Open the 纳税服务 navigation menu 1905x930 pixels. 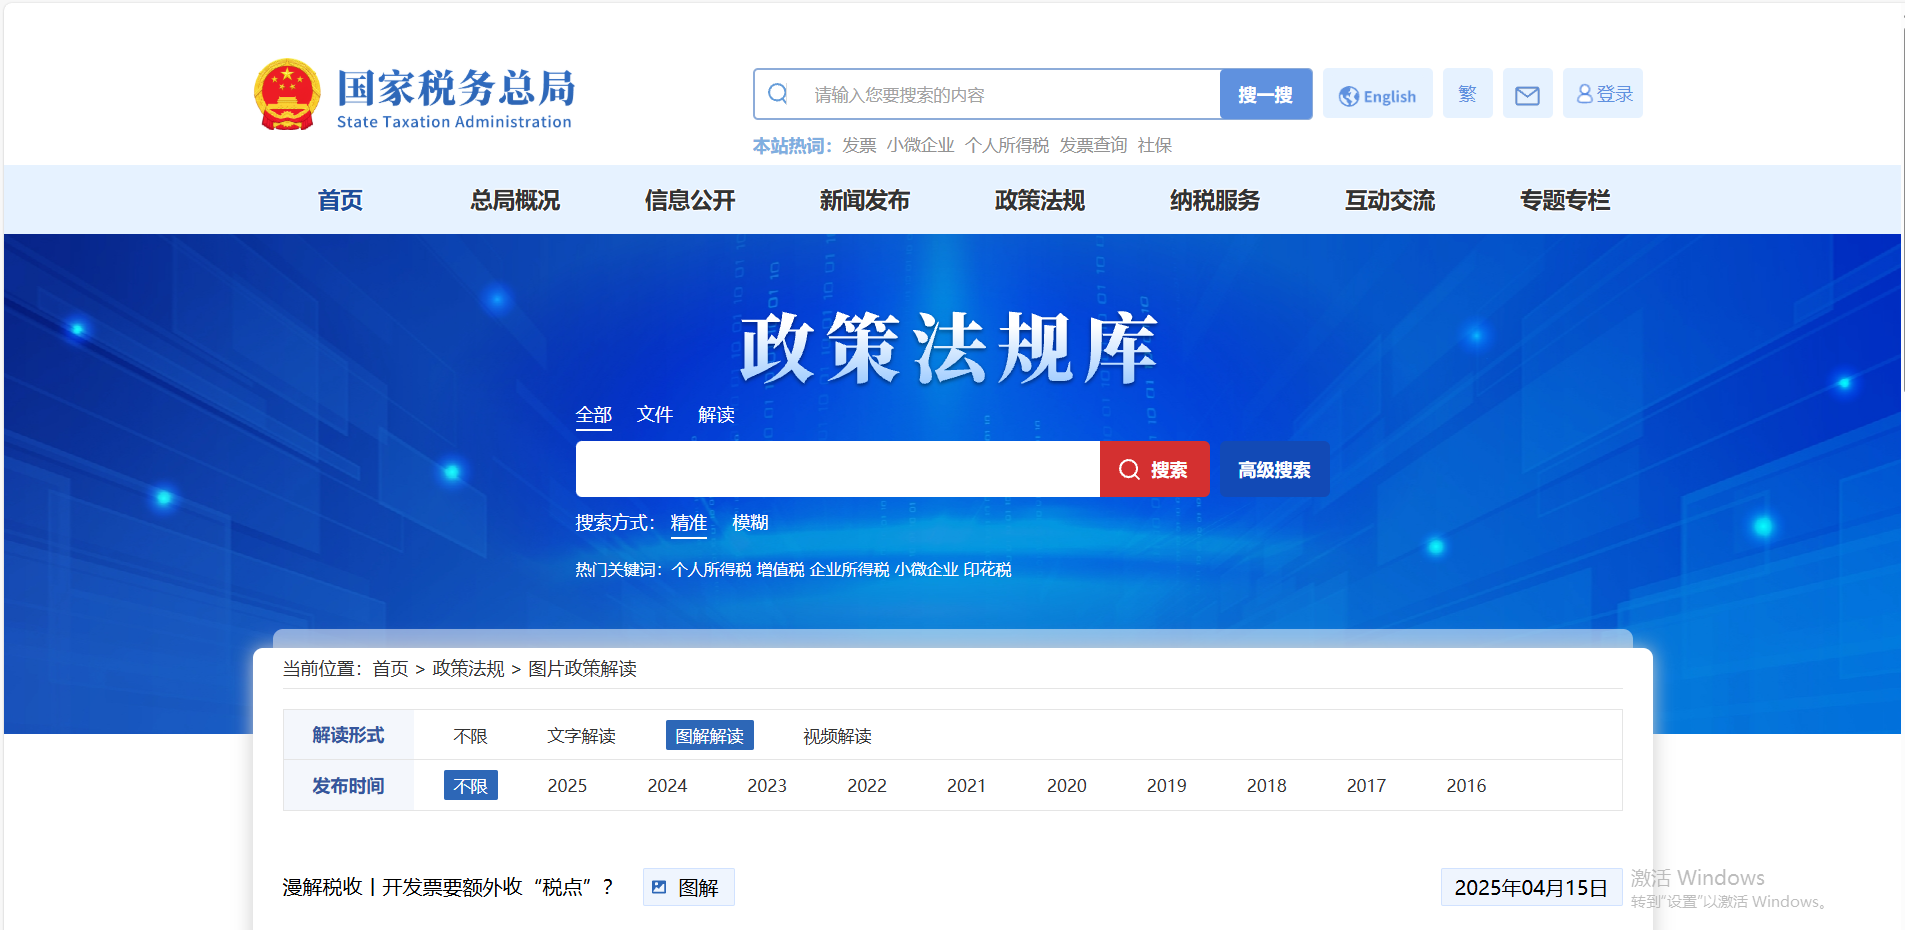pyautogui.click(x=1215, y=200)
